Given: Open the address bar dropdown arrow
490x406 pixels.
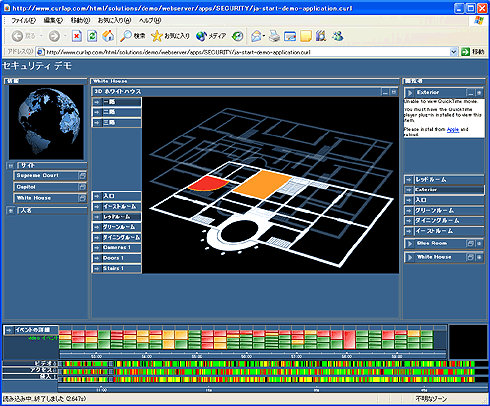Looking at the screenshot, I should pos(453,52).
